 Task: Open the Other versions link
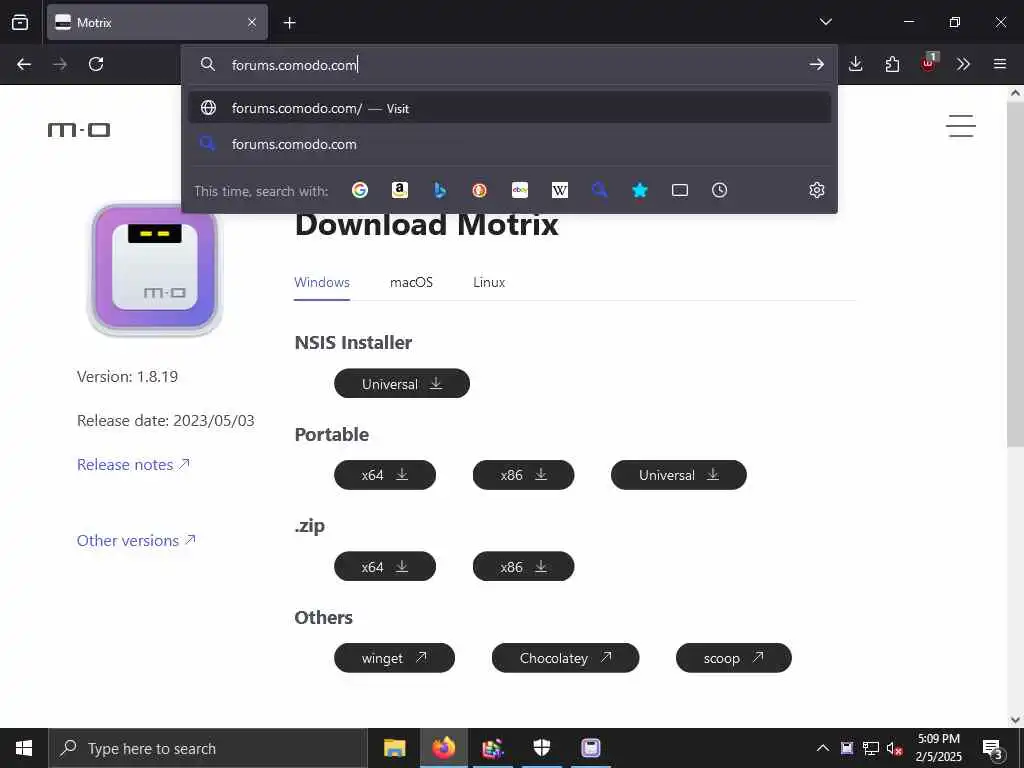[136, 541]
